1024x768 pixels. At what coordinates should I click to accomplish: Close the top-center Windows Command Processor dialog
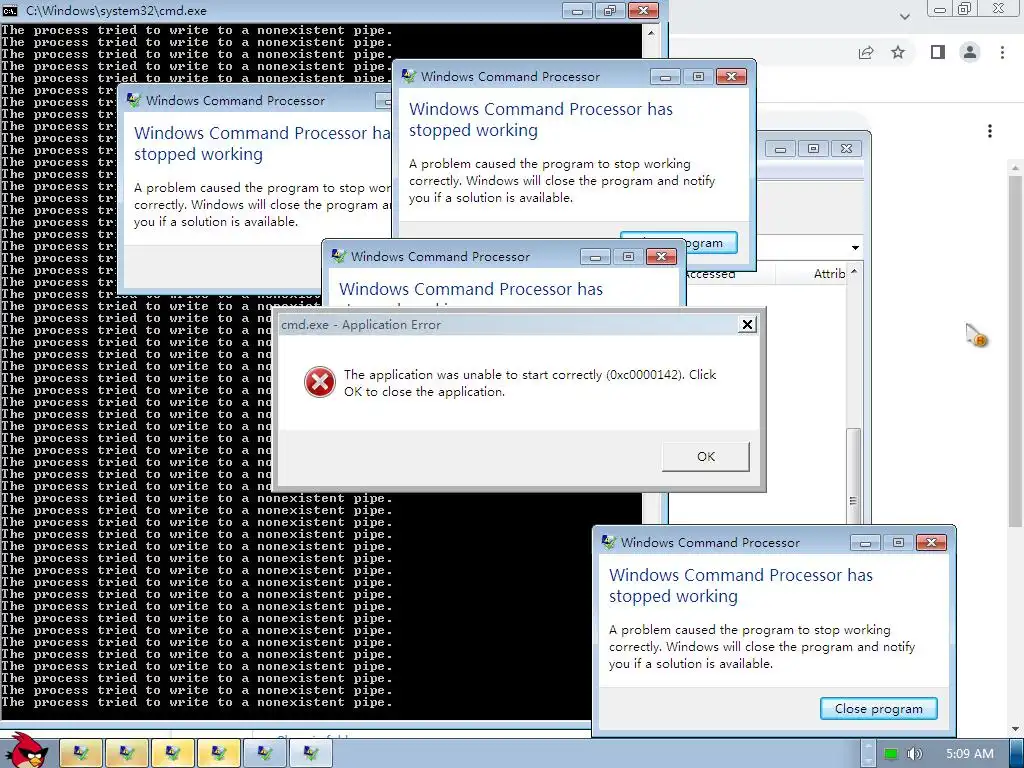(x=731, y=76)
